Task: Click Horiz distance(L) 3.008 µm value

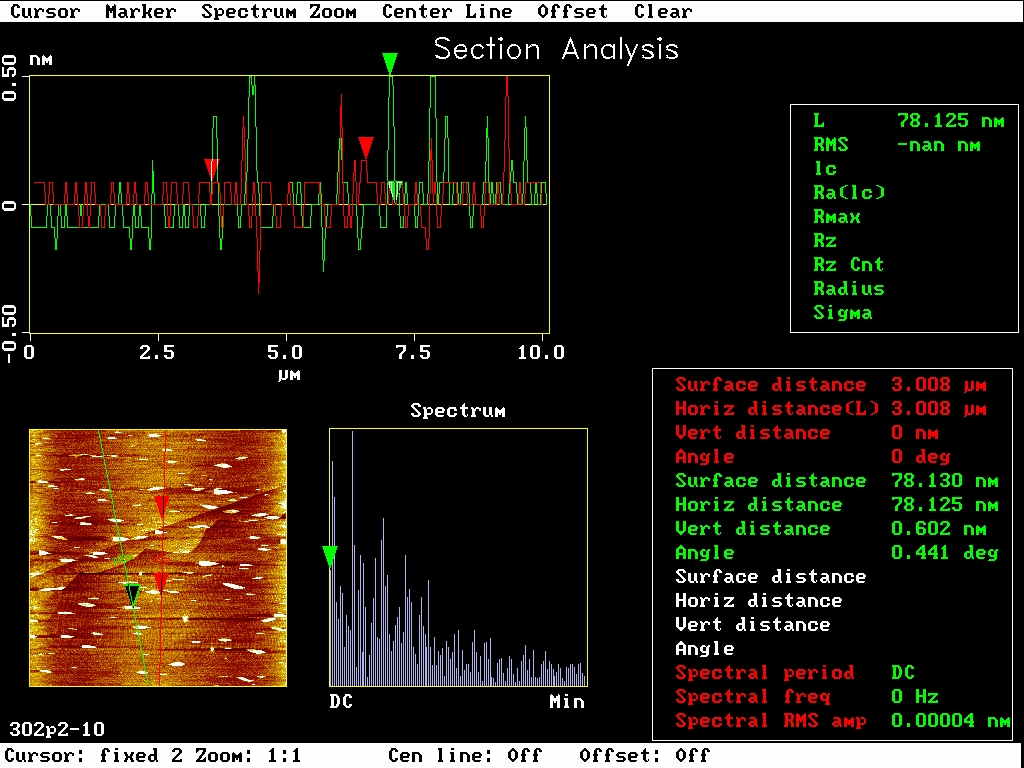Action: click(938, 409)
